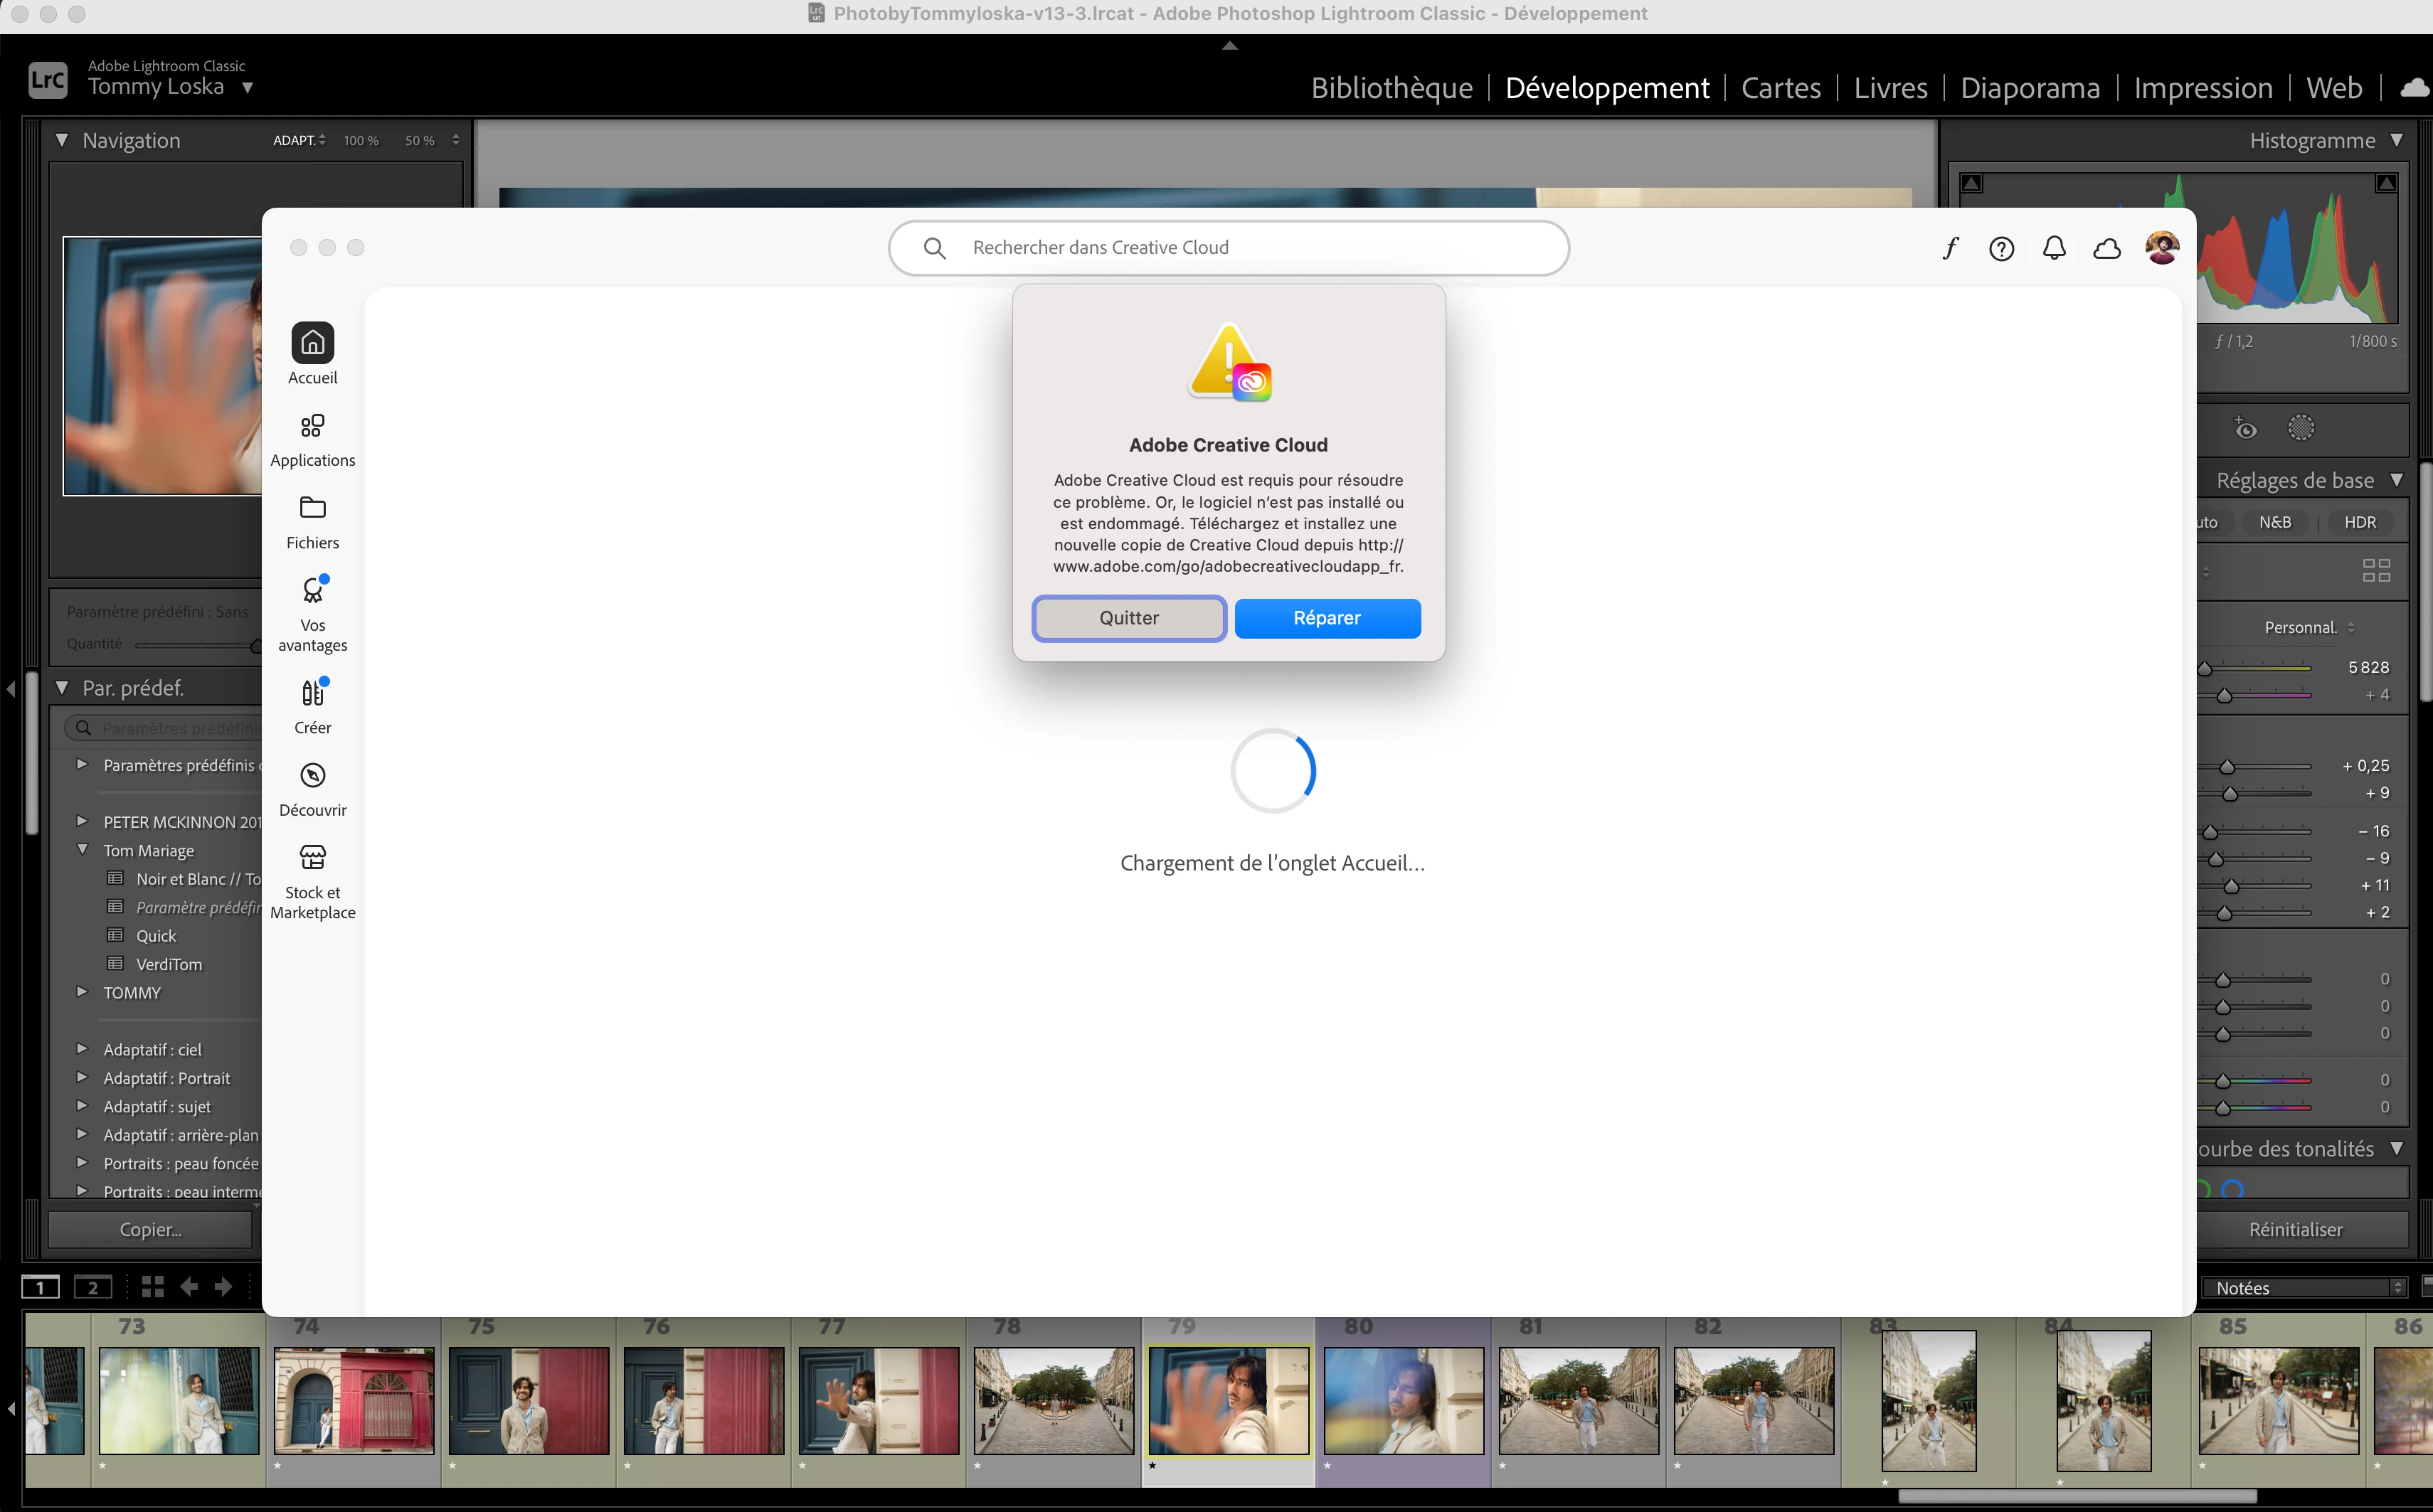Collapse the Tom Mariage preset folder
This screenshot has width=2433, height=1512.
82,850
